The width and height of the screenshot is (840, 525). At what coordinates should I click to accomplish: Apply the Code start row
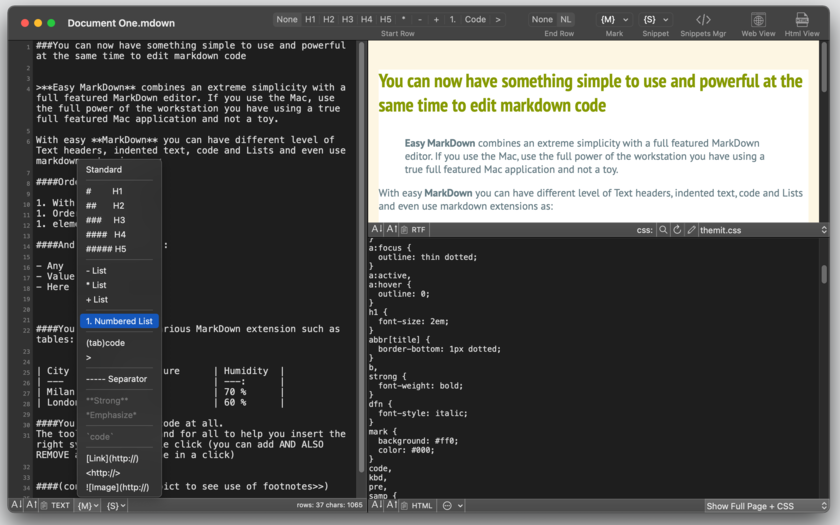(x=475, y=19)
